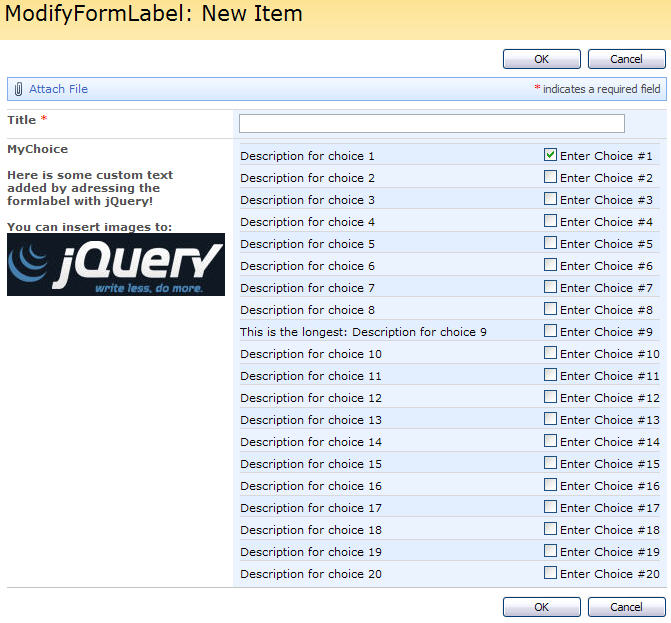This screenshot has height=623, width=671.
Task: Tick the Enter Choice #7 checkbox
Action: [x=550, y=287]
